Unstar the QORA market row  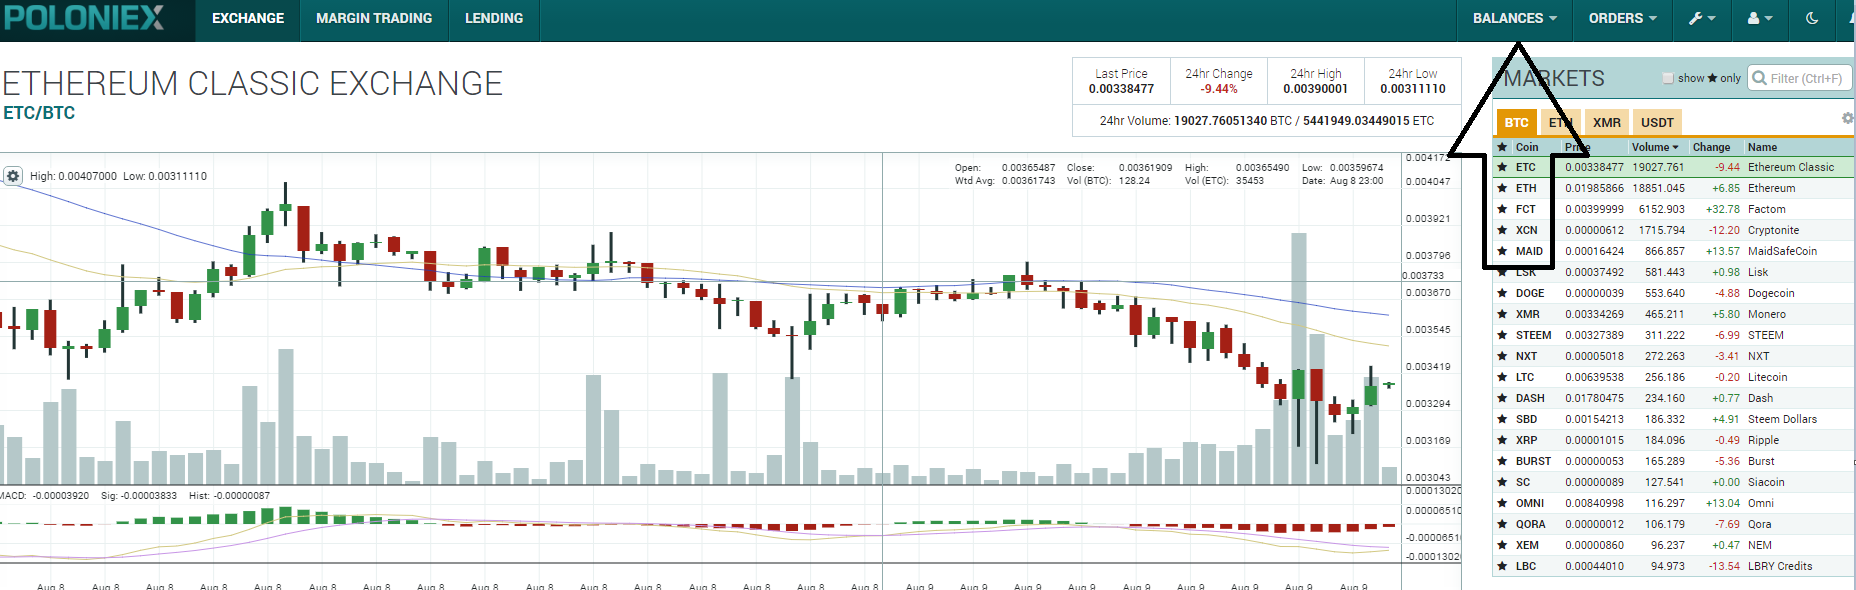point(1502,524)
